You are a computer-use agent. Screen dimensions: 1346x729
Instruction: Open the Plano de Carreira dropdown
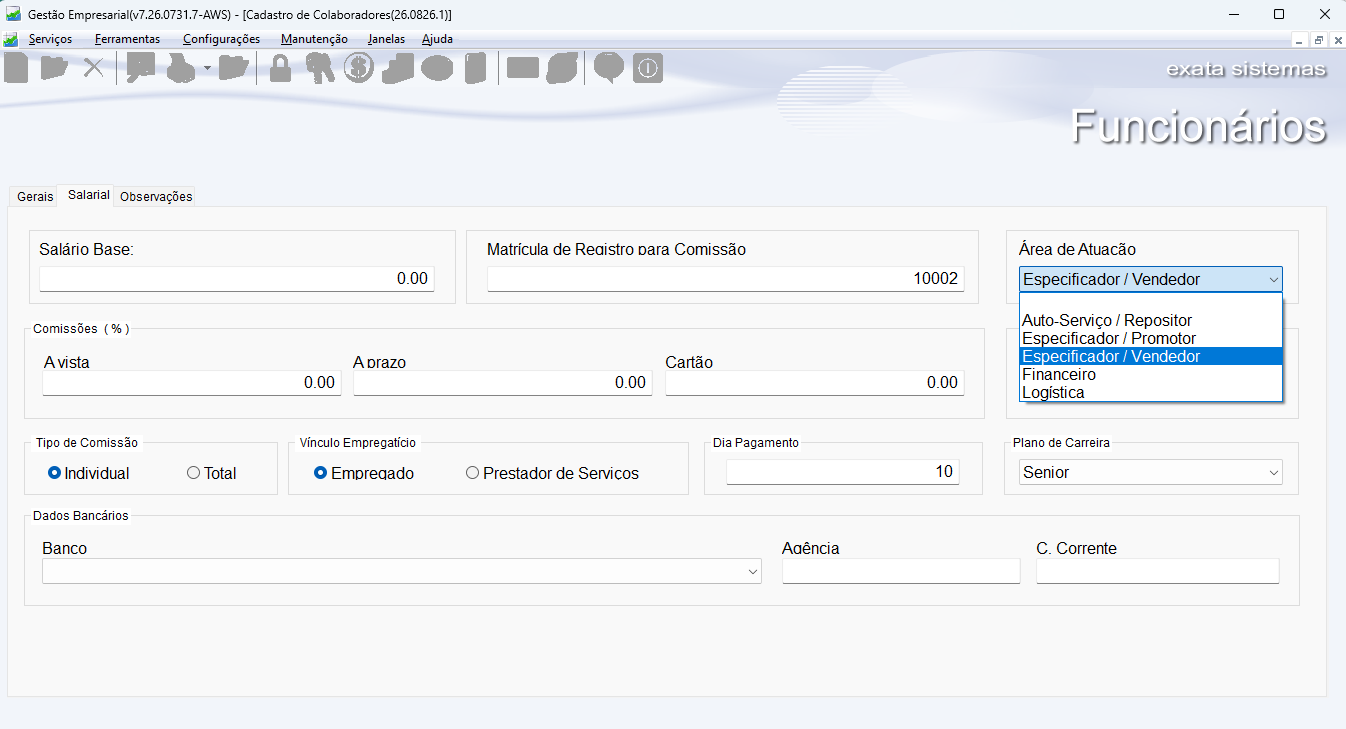point(1273,472)
